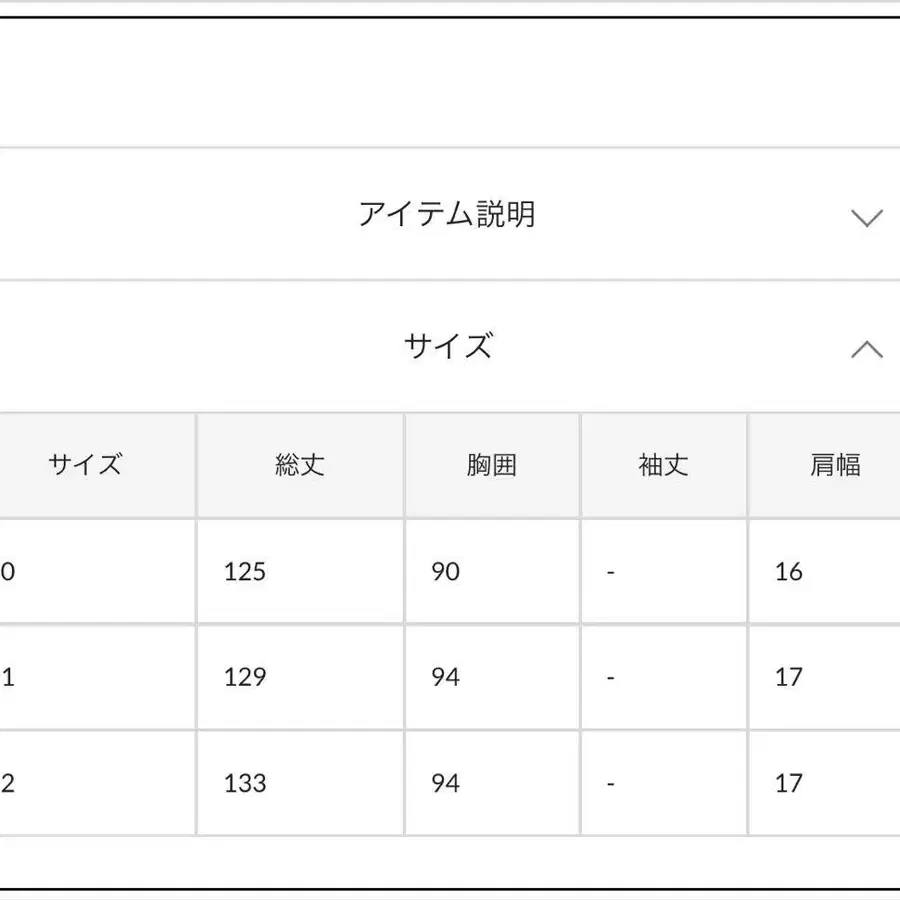
Task: Click the 胸囲 value 90 cell
Action: click(446, 572)
